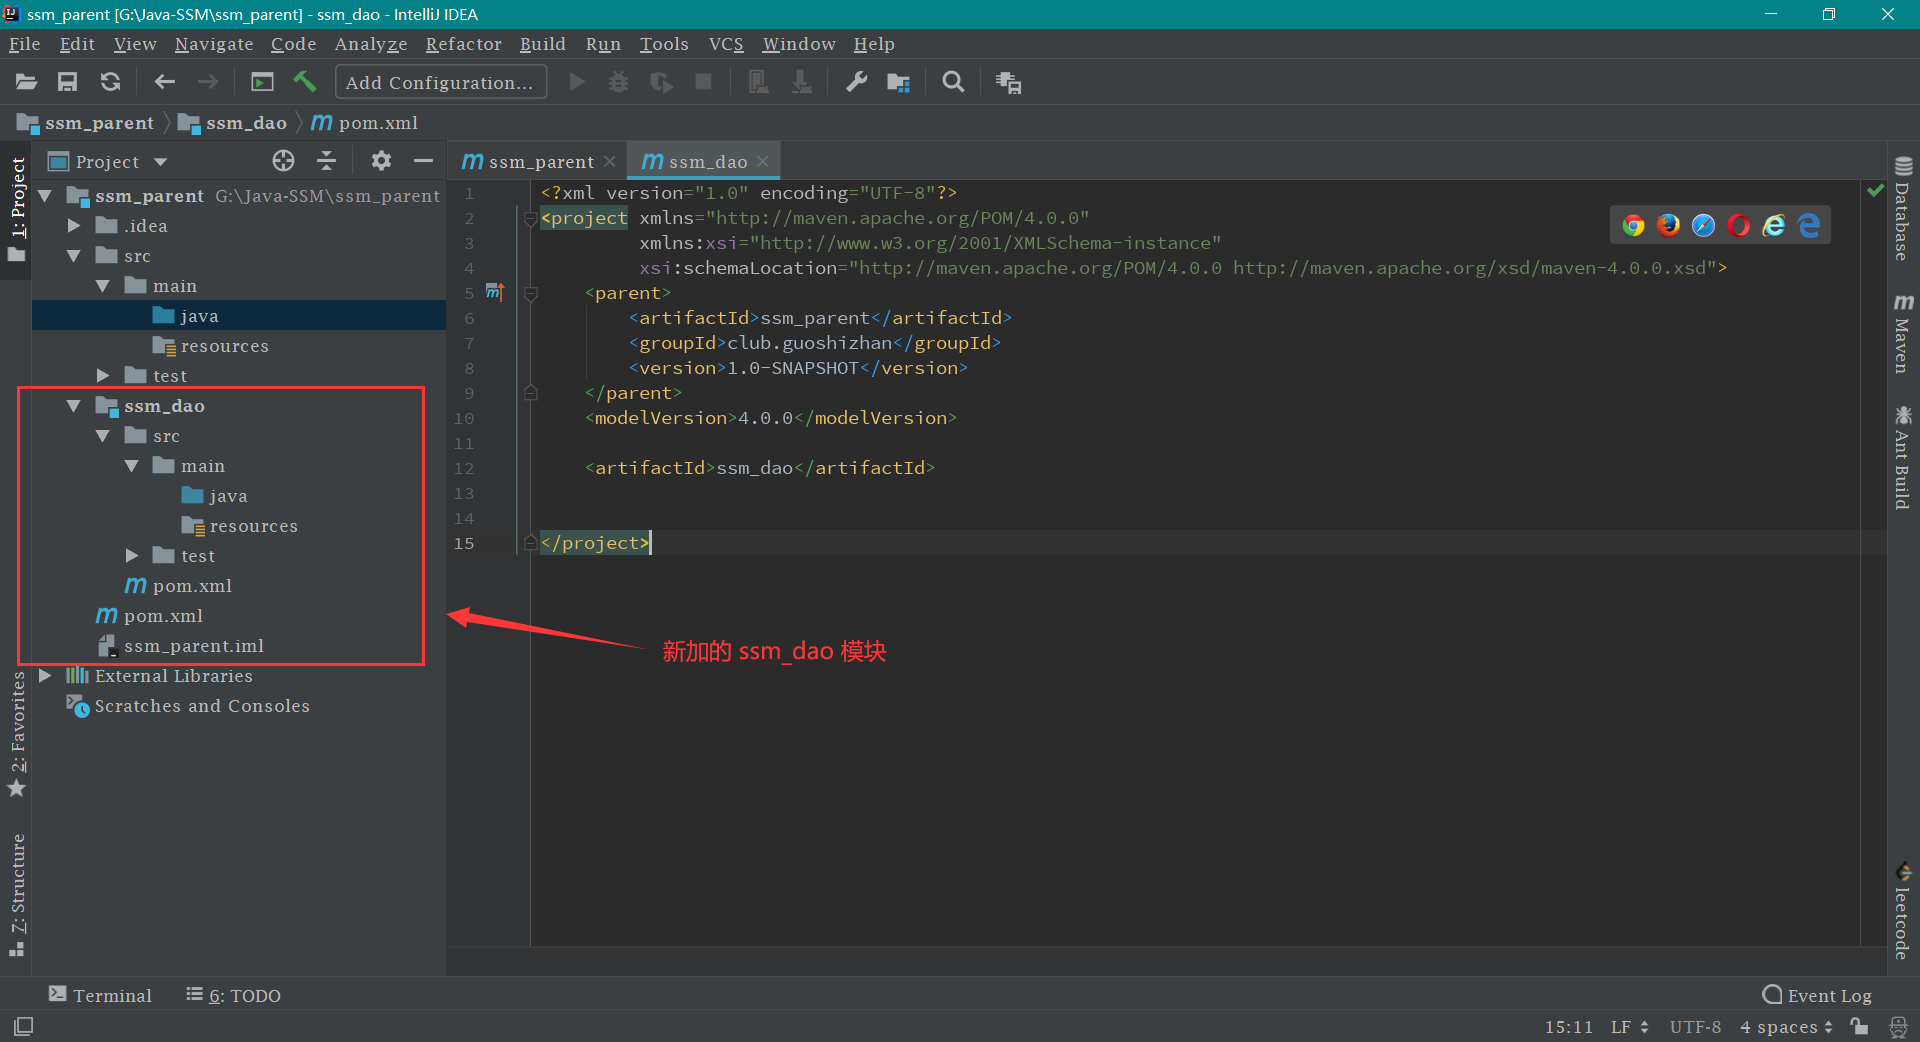This screenshot has width=1920, height=1042.
Task: Click the Build Project hammer icon
Action: pos(305,82)
